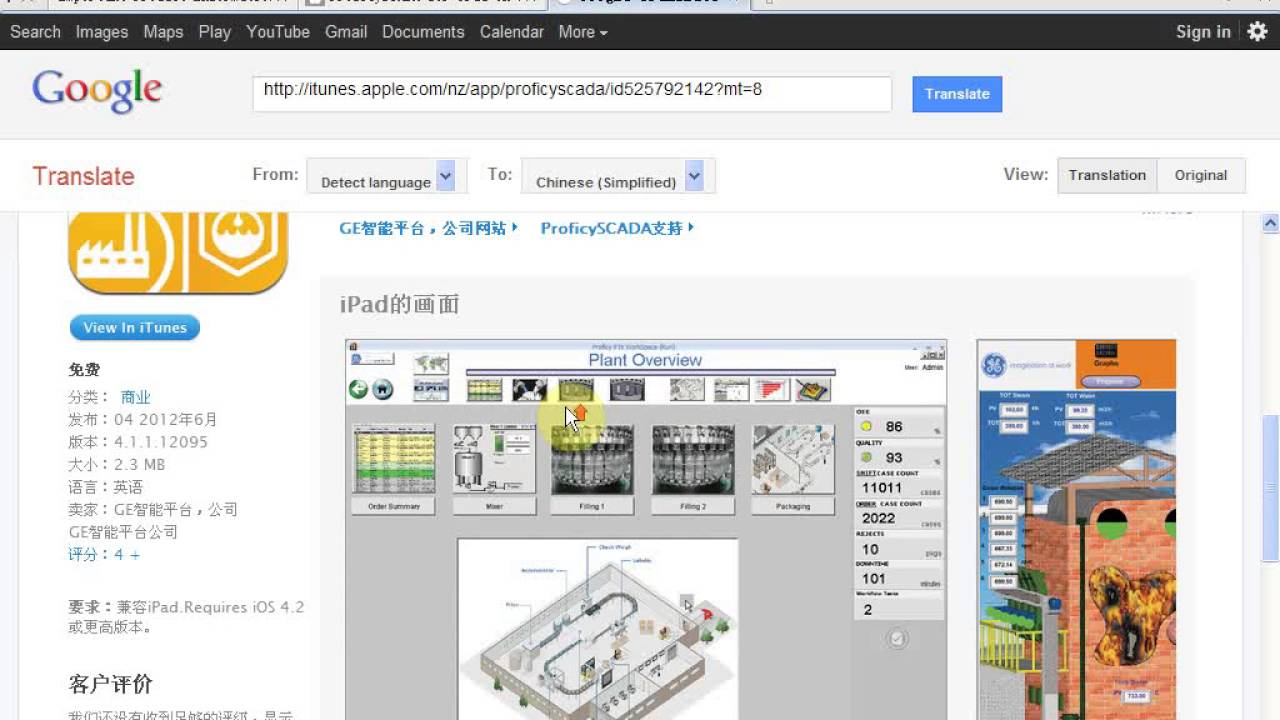Click the red Translate heading link

coord(83,176)
